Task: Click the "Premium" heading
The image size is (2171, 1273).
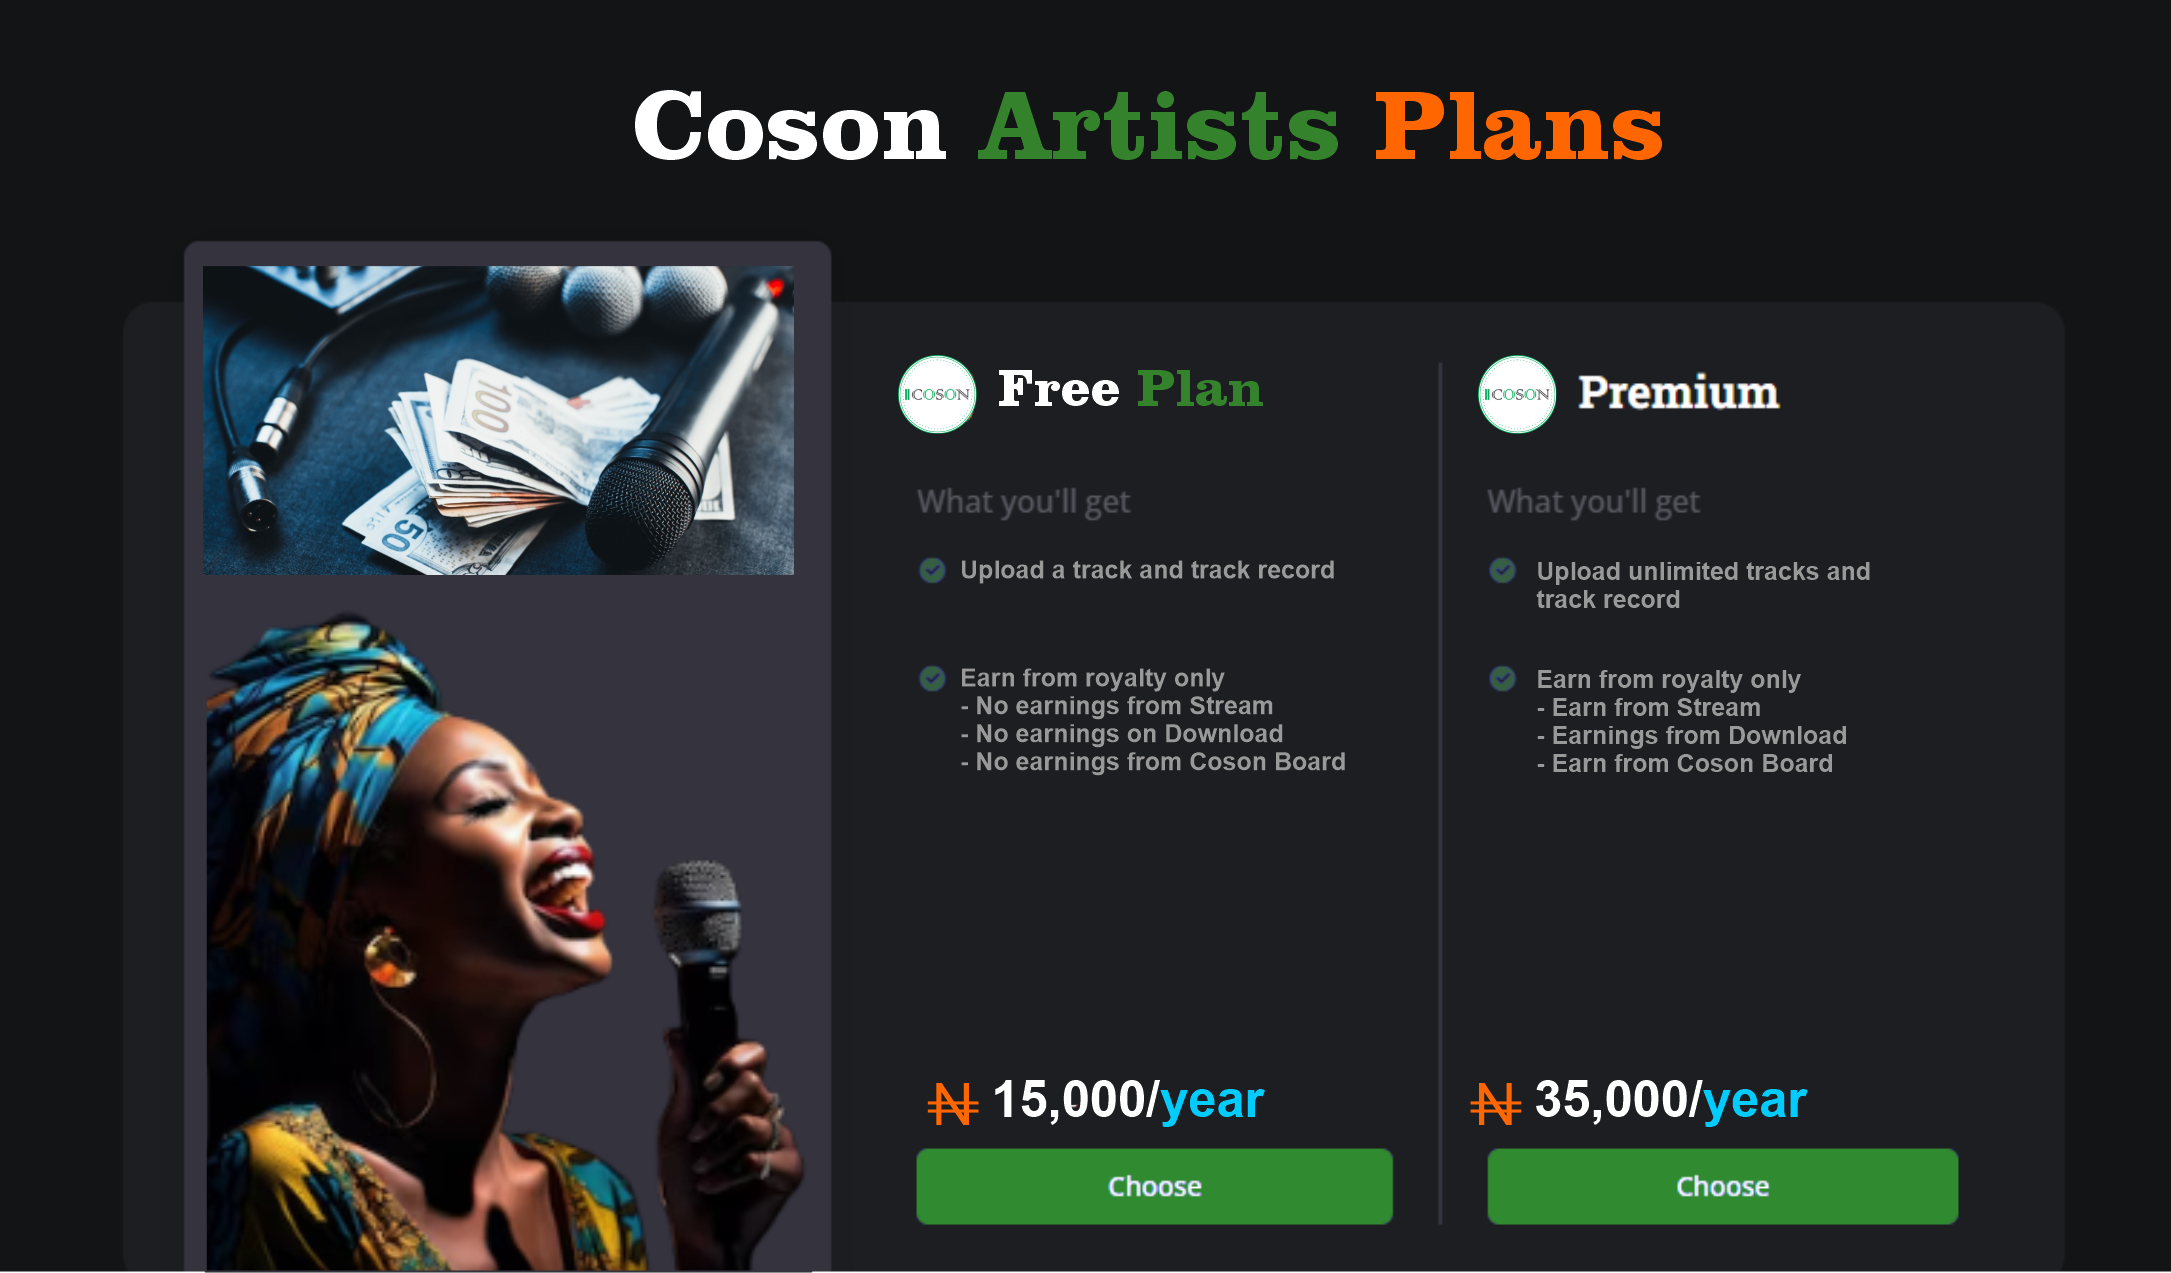Action: tap(1678, 392)
